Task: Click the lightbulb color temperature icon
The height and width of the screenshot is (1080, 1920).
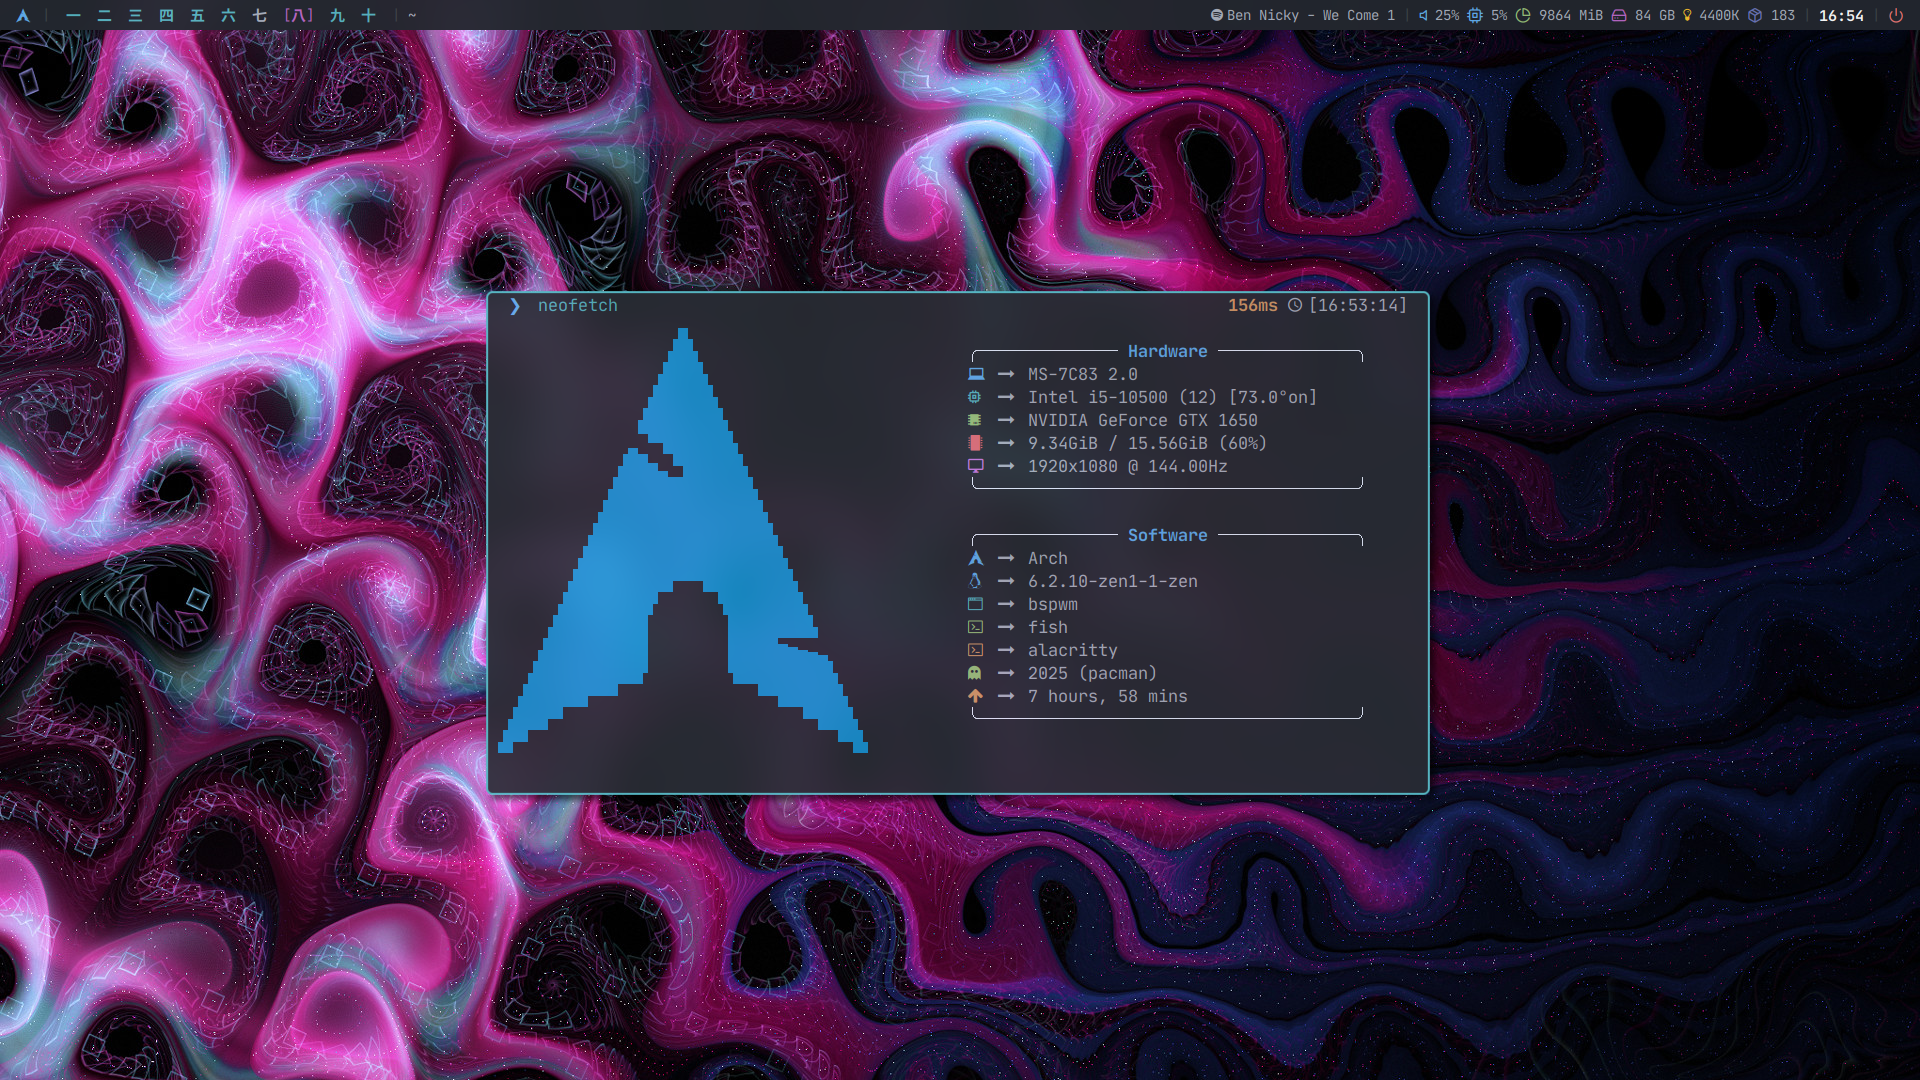Action: click(x=1687, y=15)
